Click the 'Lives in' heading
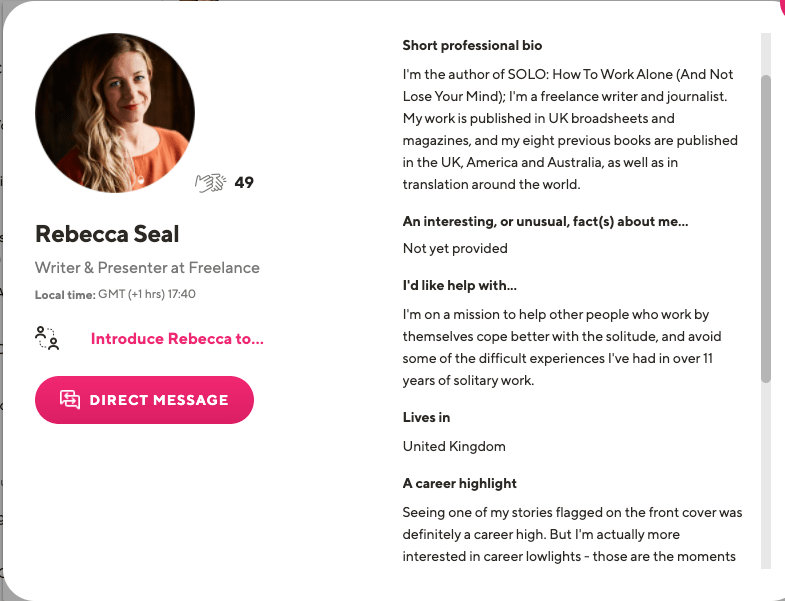785x601 pixels. (x=426, y=417)
